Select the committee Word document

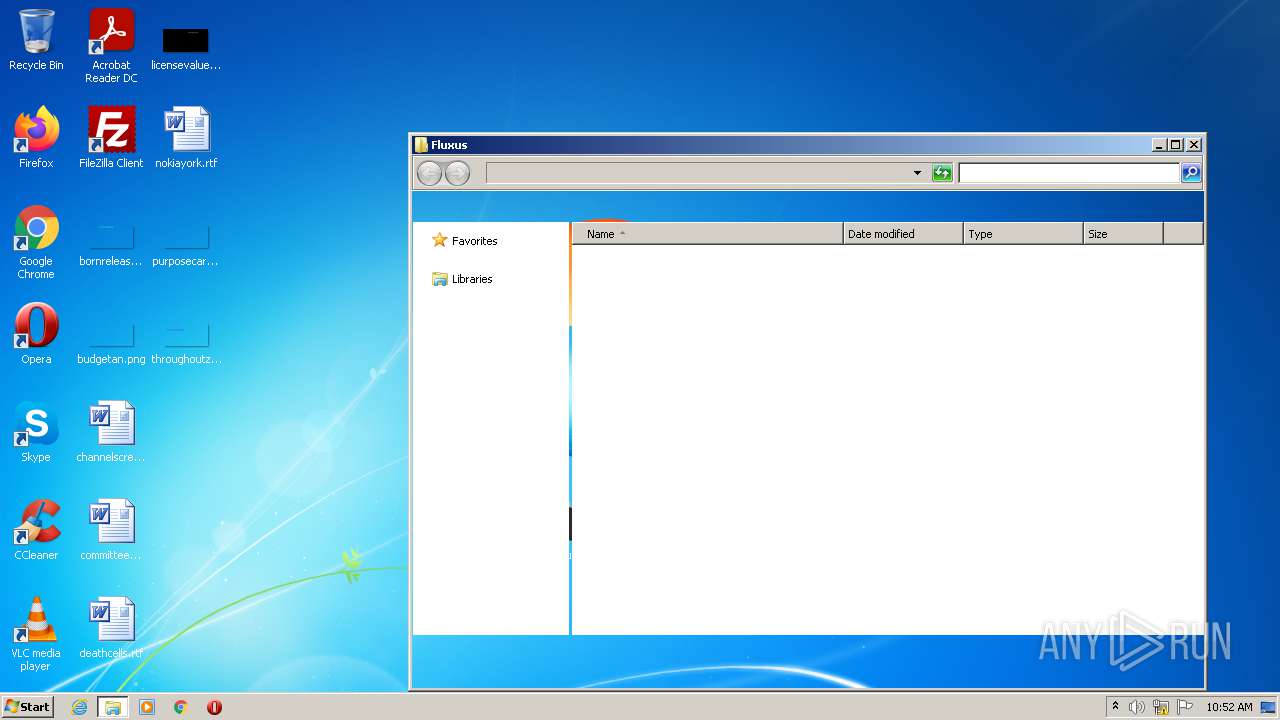pos(111,530)
